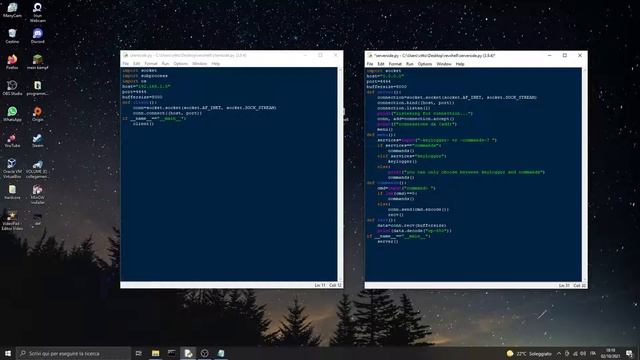Open Edit menu in serverside.py window
This screenshot has height=360, width=640.
[381, 64]
